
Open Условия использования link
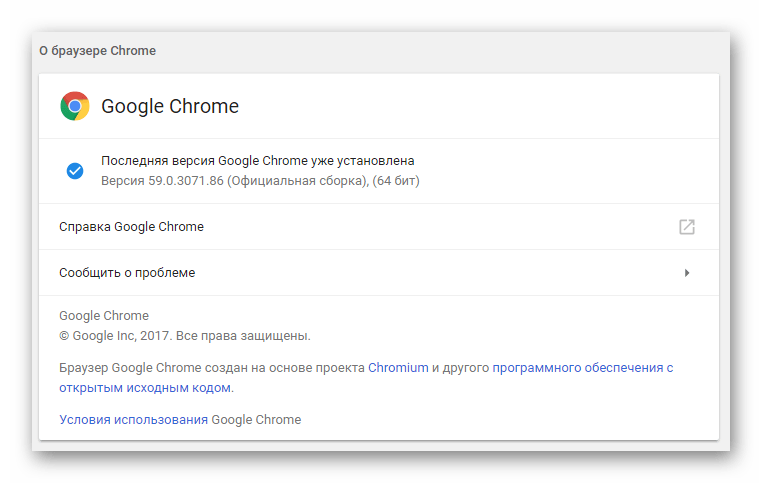133,419
